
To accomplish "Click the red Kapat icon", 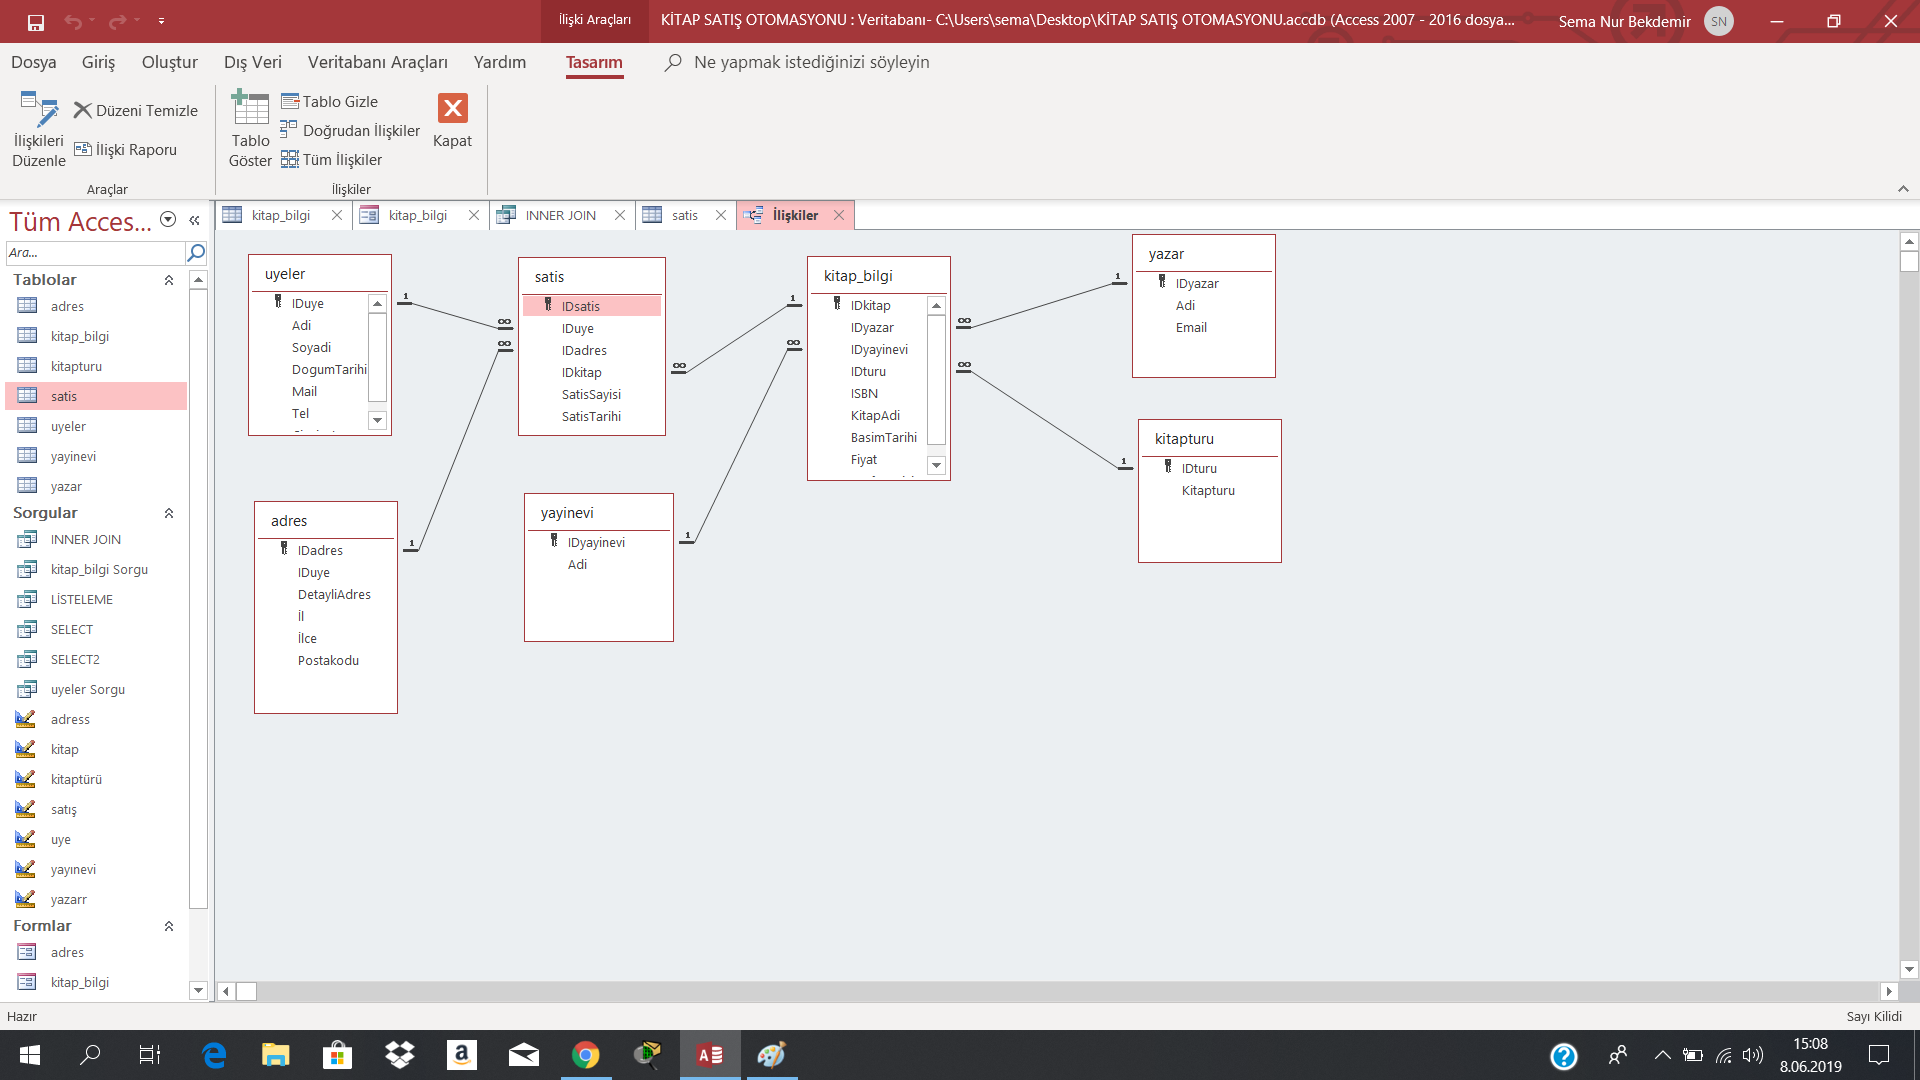I will [452, 108].
